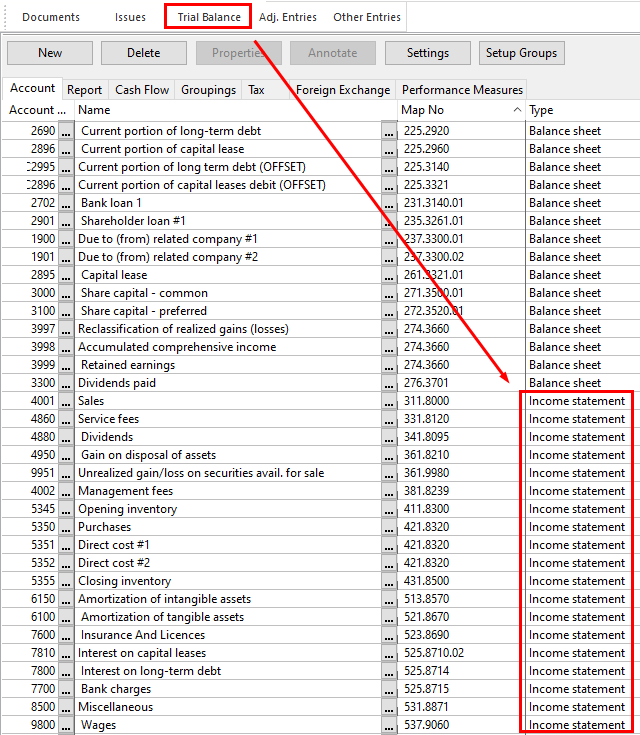Open ellipsis picker beside account 3300

pyautogui.click(x=66, y=383)
